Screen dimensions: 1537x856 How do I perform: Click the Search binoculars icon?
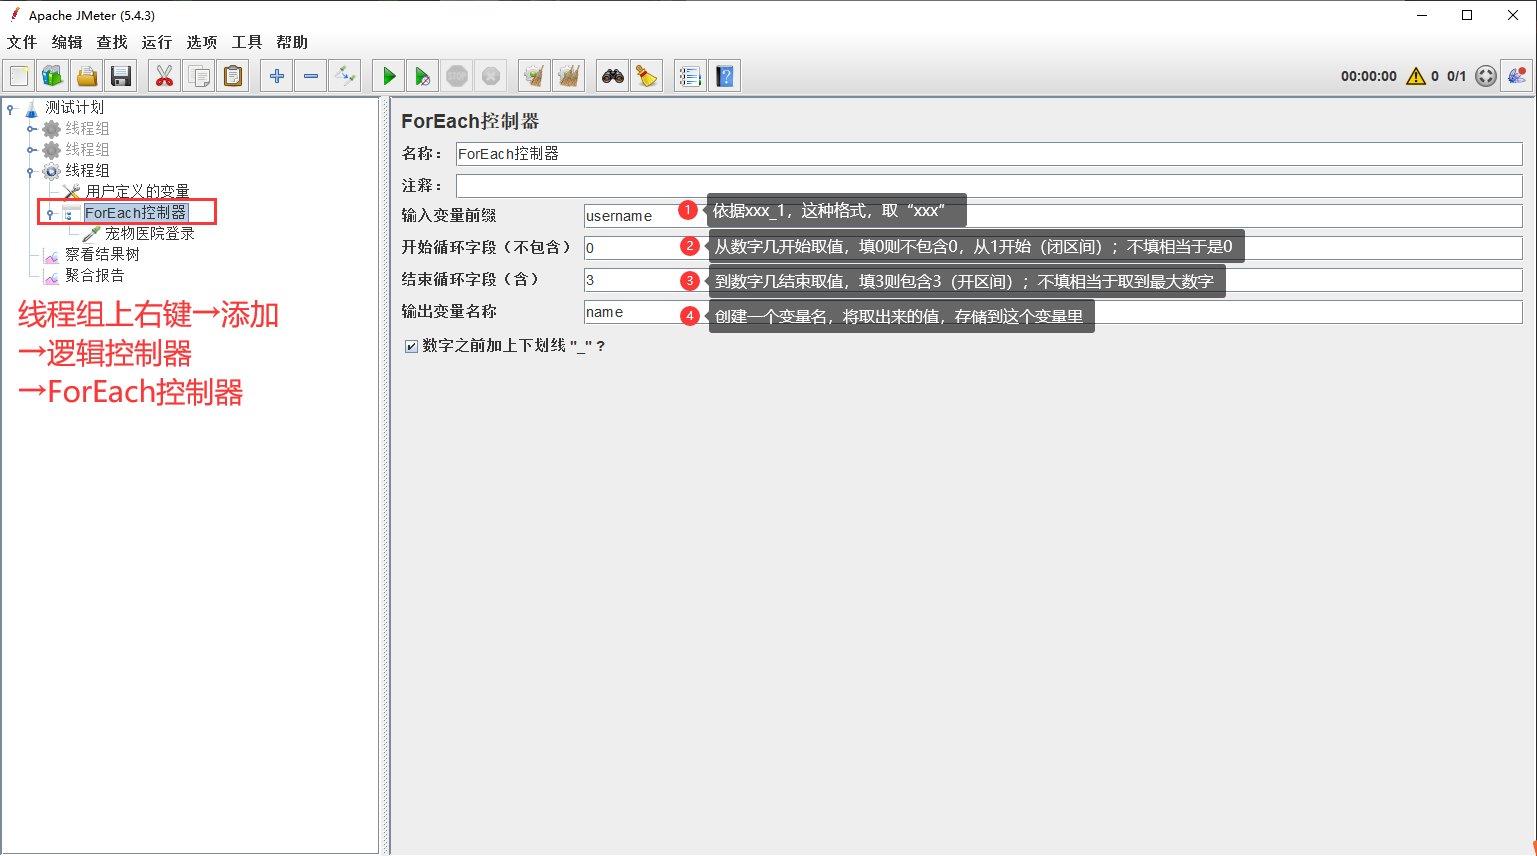coord(612,76)
